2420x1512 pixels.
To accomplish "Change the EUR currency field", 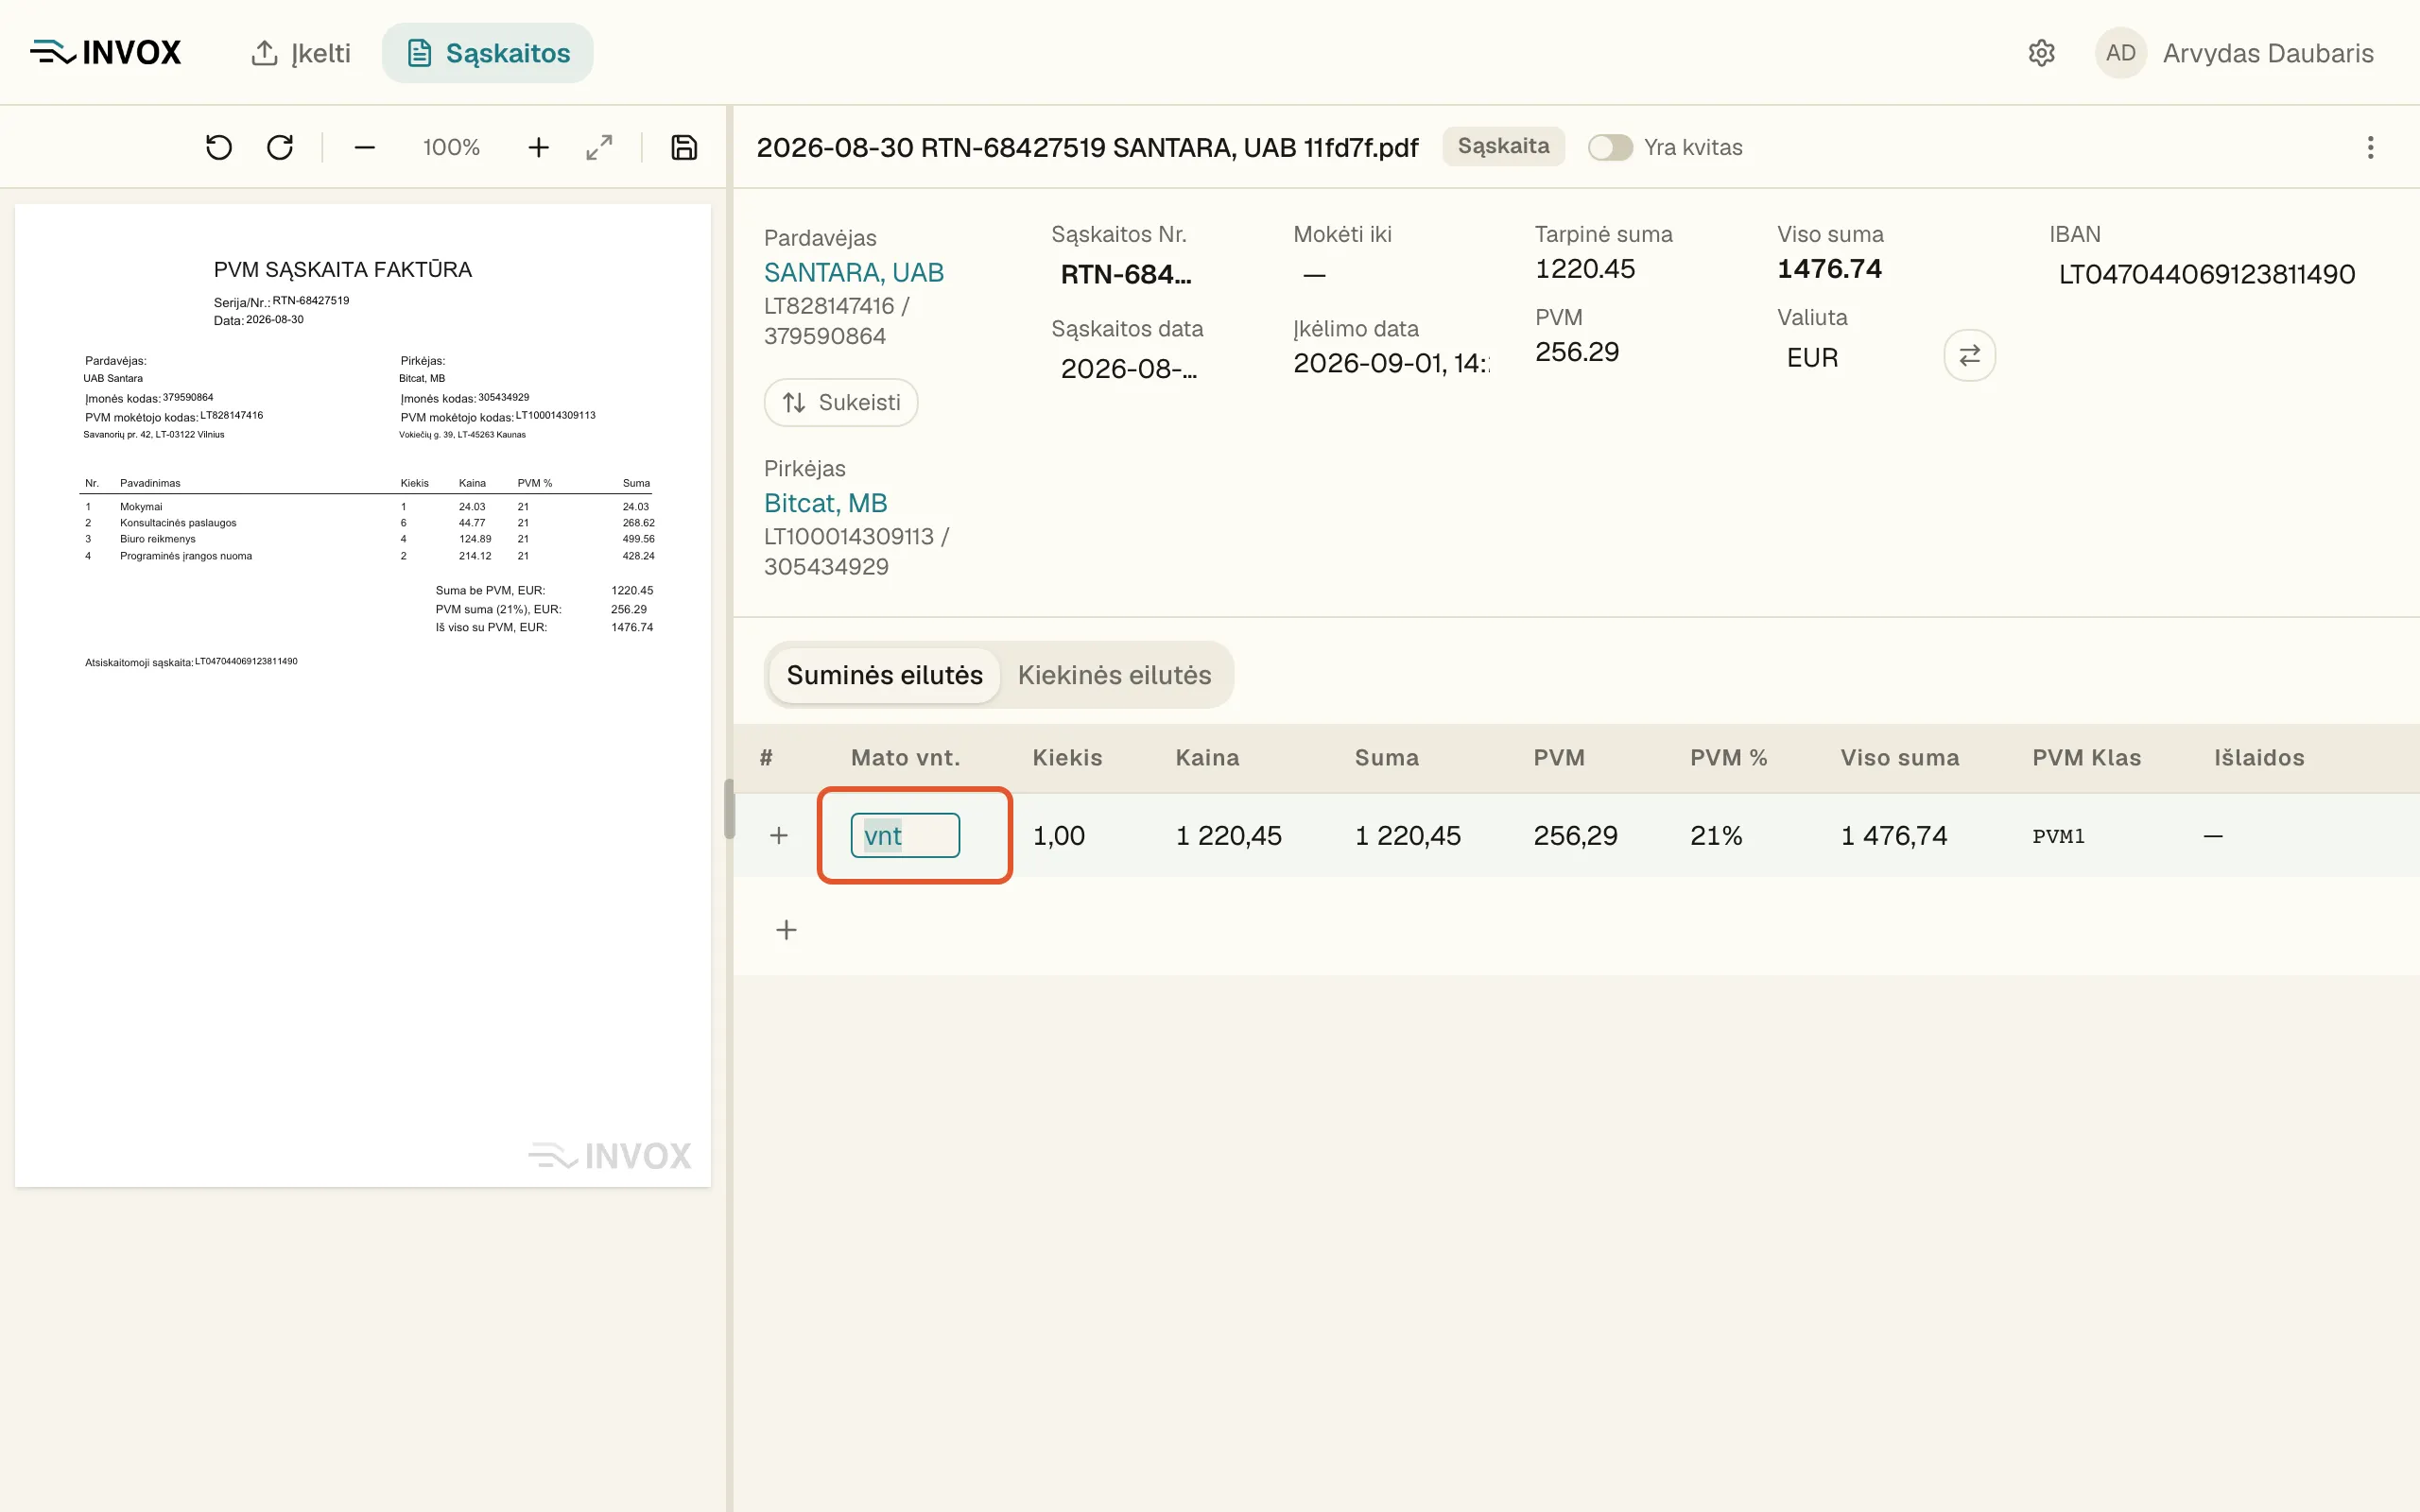I will (1813, 358).
